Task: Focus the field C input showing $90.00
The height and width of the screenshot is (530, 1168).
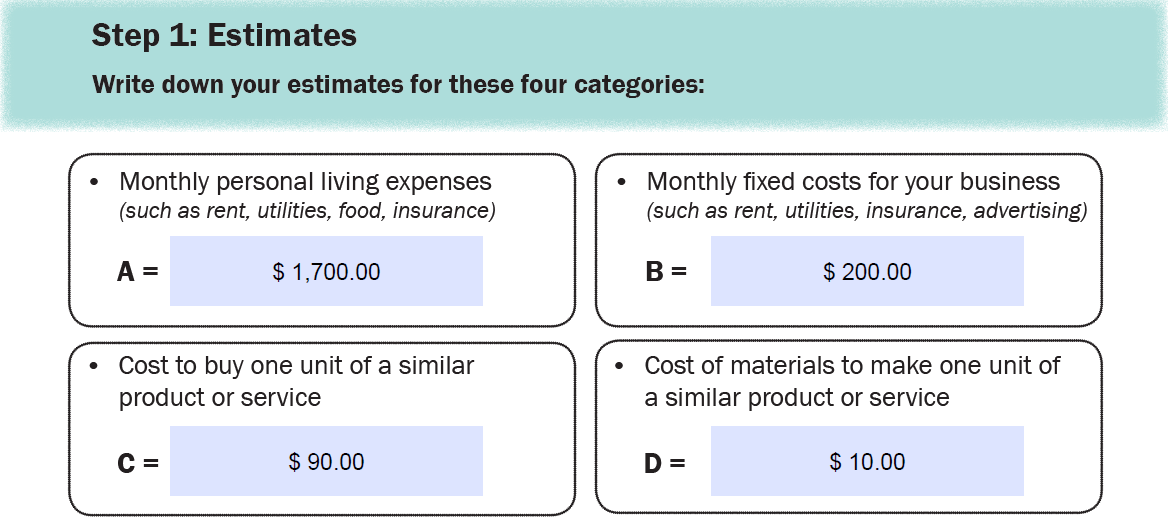Action: [x=326, y=462]
